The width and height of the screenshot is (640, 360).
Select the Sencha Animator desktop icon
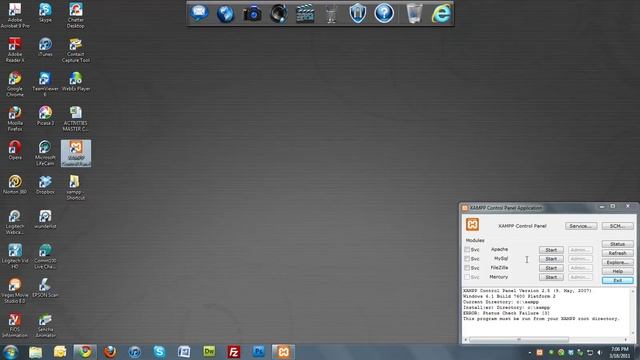(45, 325)
